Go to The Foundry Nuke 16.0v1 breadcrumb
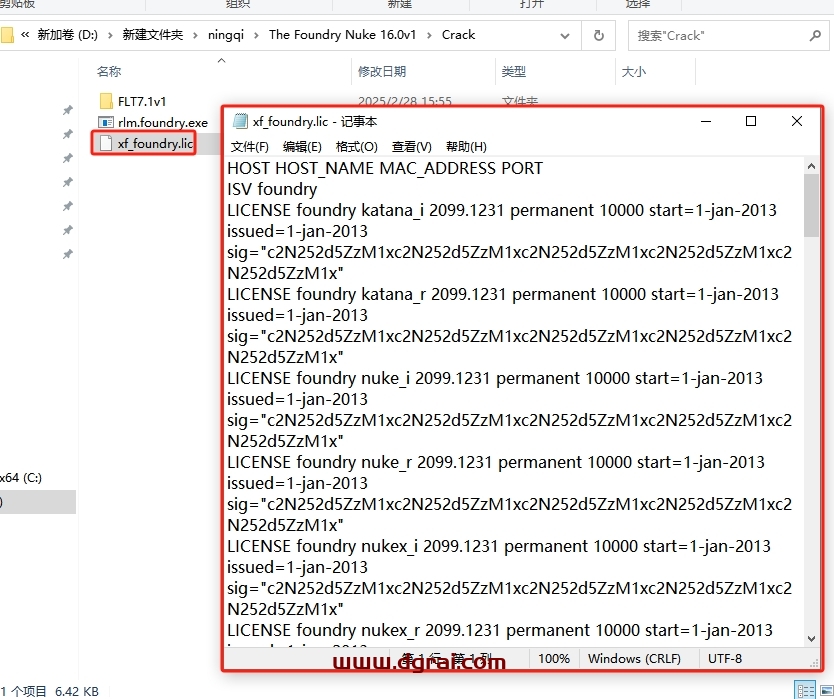 pos(343,35)
